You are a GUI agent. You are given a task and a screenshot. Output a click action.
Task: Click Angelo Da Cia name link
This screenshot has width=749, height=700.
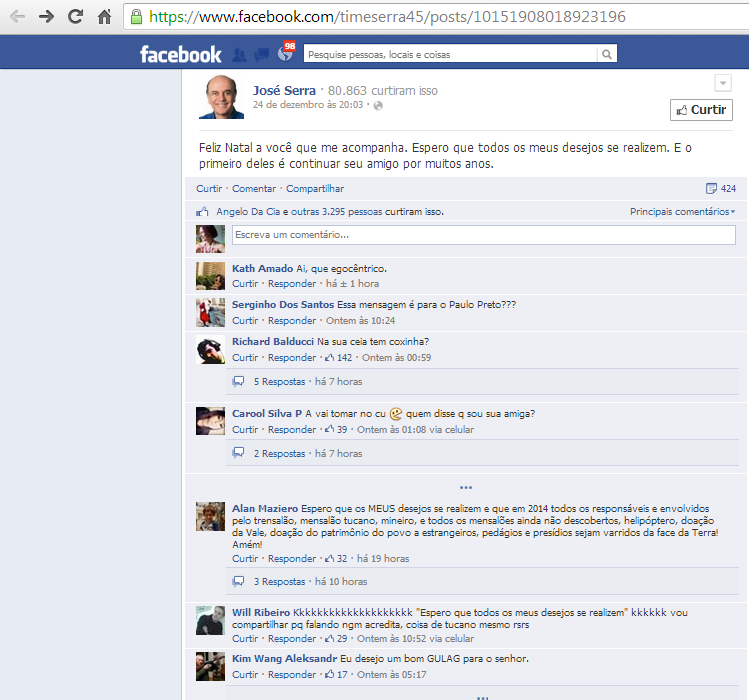click(x=248, y=212)
